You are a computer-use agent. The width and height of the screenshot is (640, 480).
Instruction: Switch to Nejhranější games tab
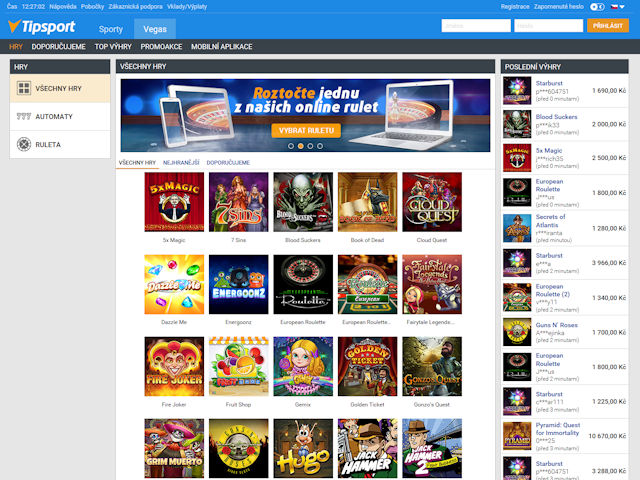pyautogui.click(x=181, y=162)
